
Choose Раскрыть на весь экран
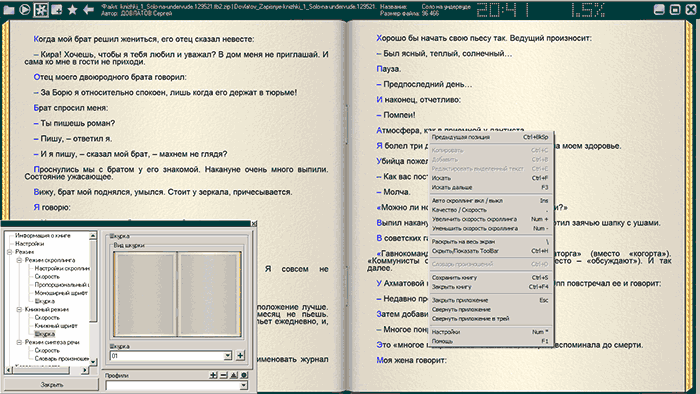click(x=490, y=241)
